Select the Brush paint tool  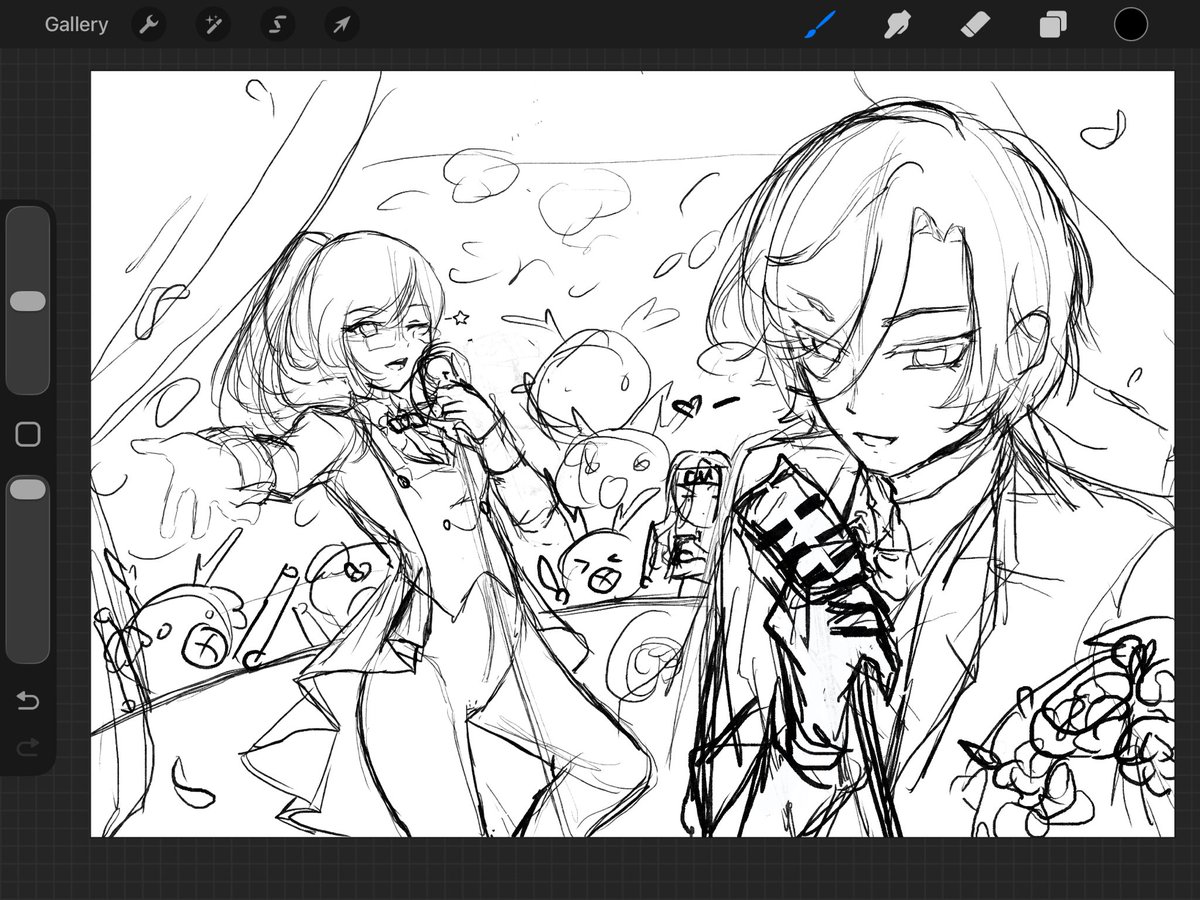pyautogui.click(x=820, y=25)
